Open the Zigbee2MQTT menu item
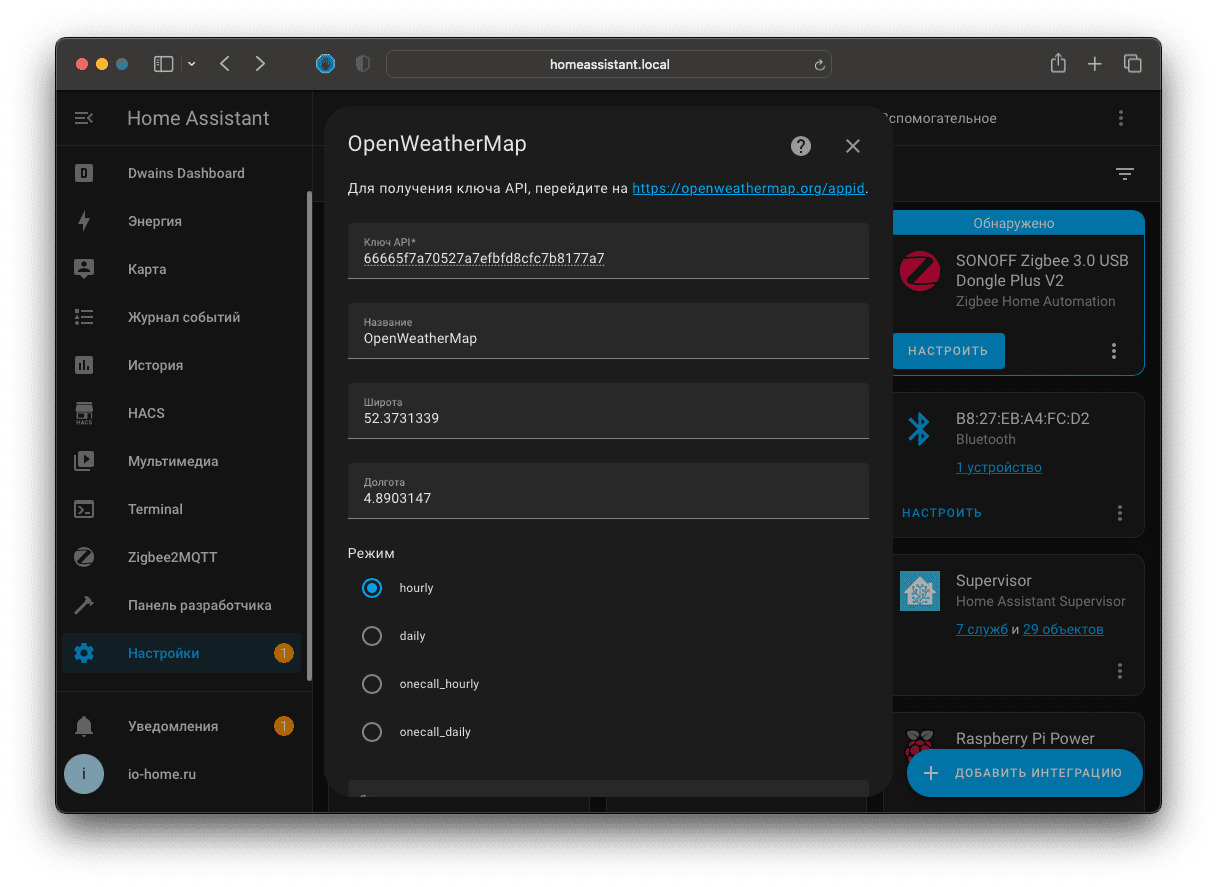This screenshot has height=887, width=1217. point(181,557)
